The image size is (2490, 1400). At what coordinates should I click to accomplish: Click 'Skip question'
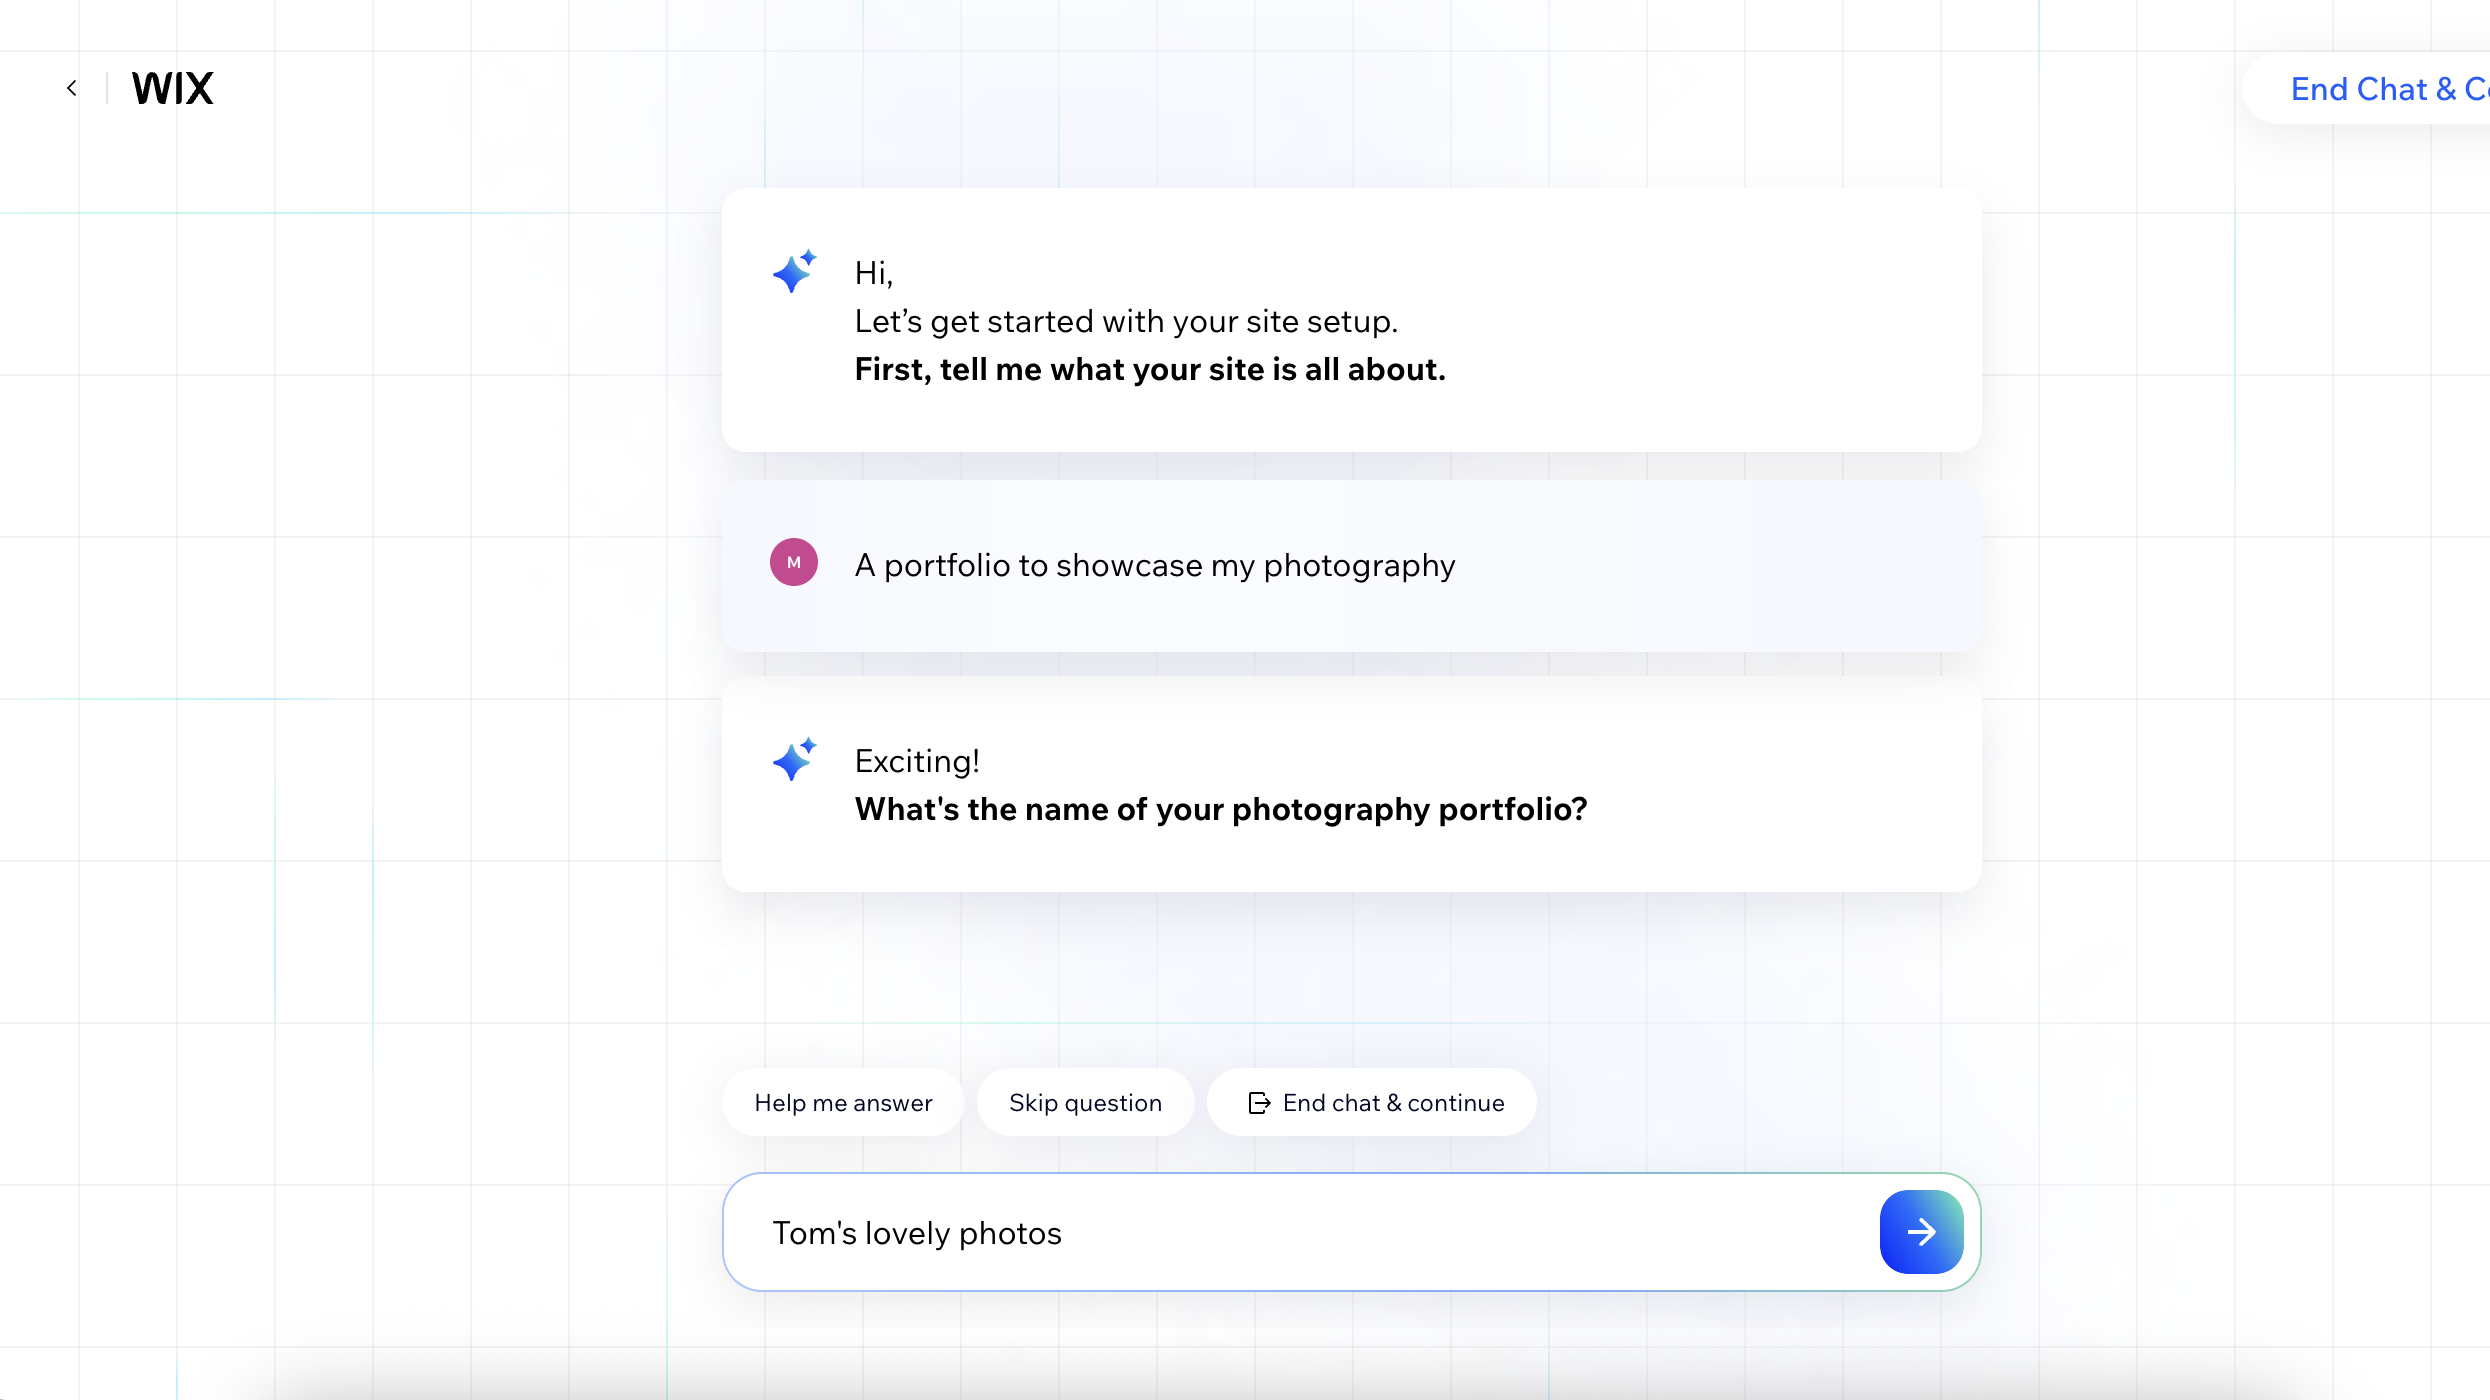pyautogui.click(x=1086, y=1102)
